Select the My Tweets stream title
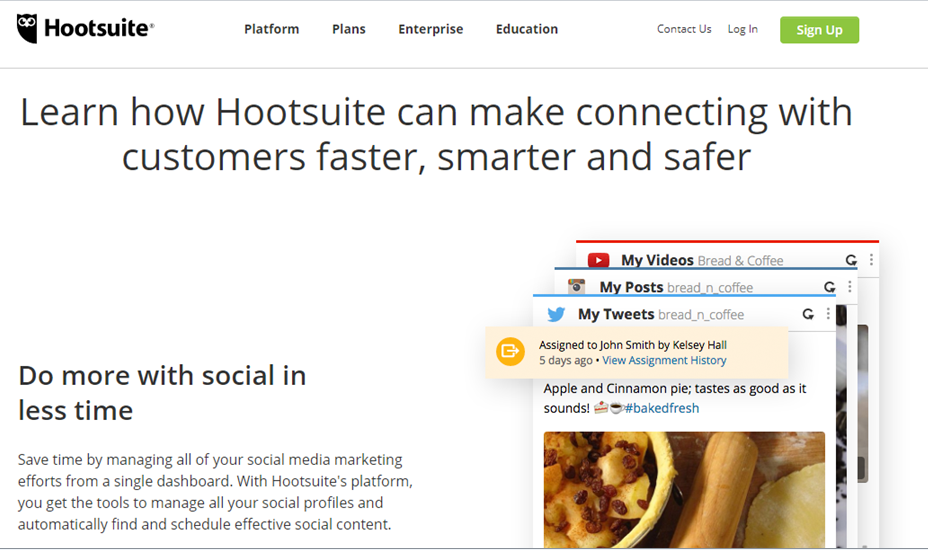This screenshot has height=550, width=928. [616, 314]
